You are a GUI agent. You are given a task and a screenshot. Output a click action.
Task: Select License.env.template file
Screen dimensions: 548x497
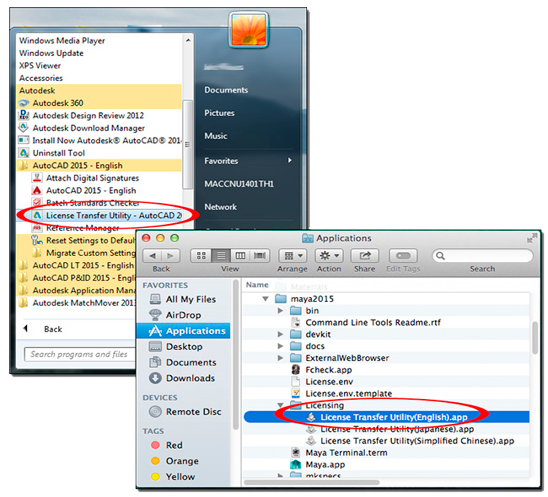pos(341,394)
